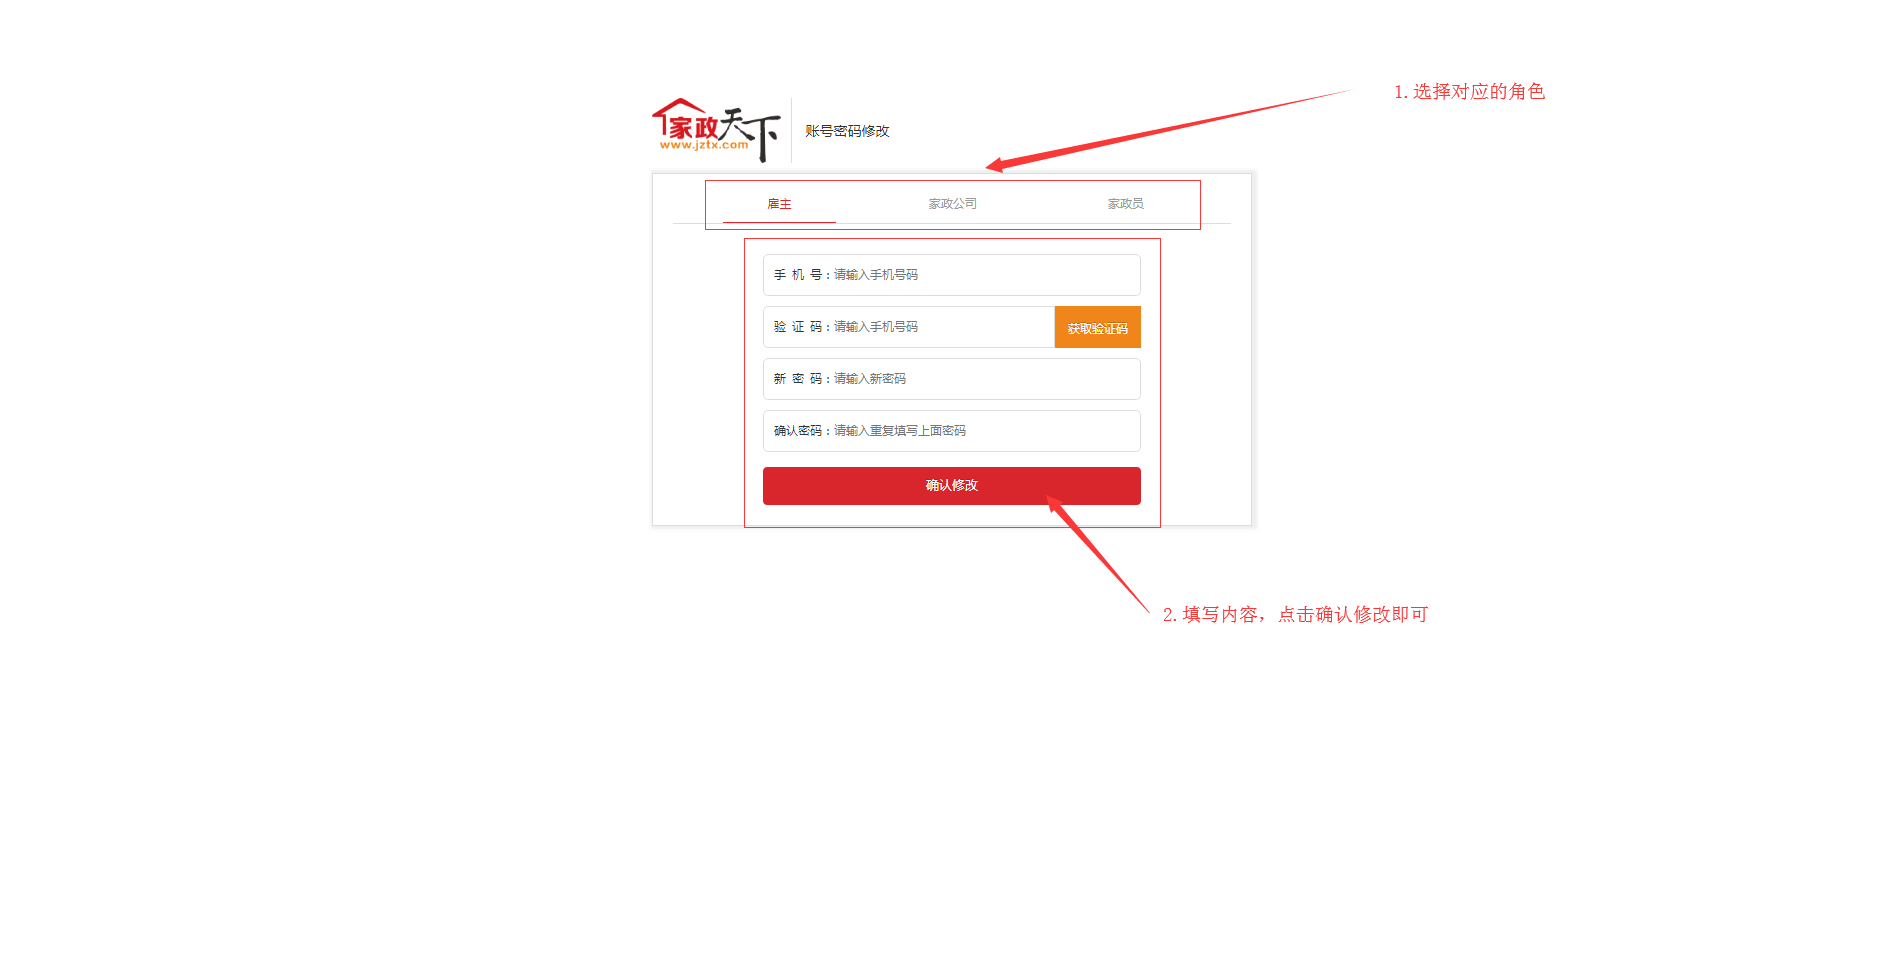Click the 获取验证码 button
This screenshot has height=958, width=1904.
click(x=1097, y=327)
